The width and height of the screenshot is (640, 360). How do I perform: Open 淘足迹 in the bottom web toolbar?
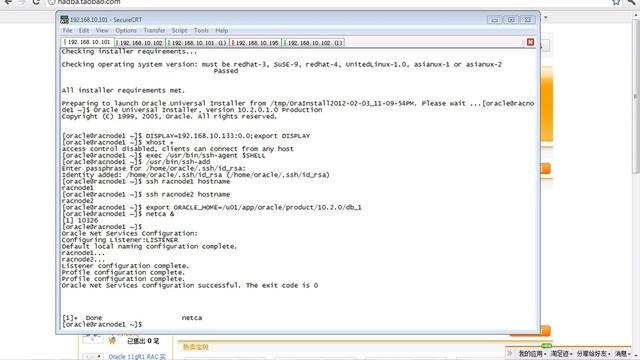561,353
